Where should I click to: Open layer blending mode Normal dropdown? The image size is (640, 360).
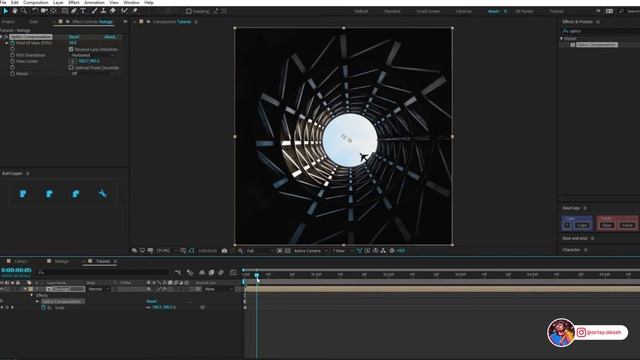click(x=98, y=289)
